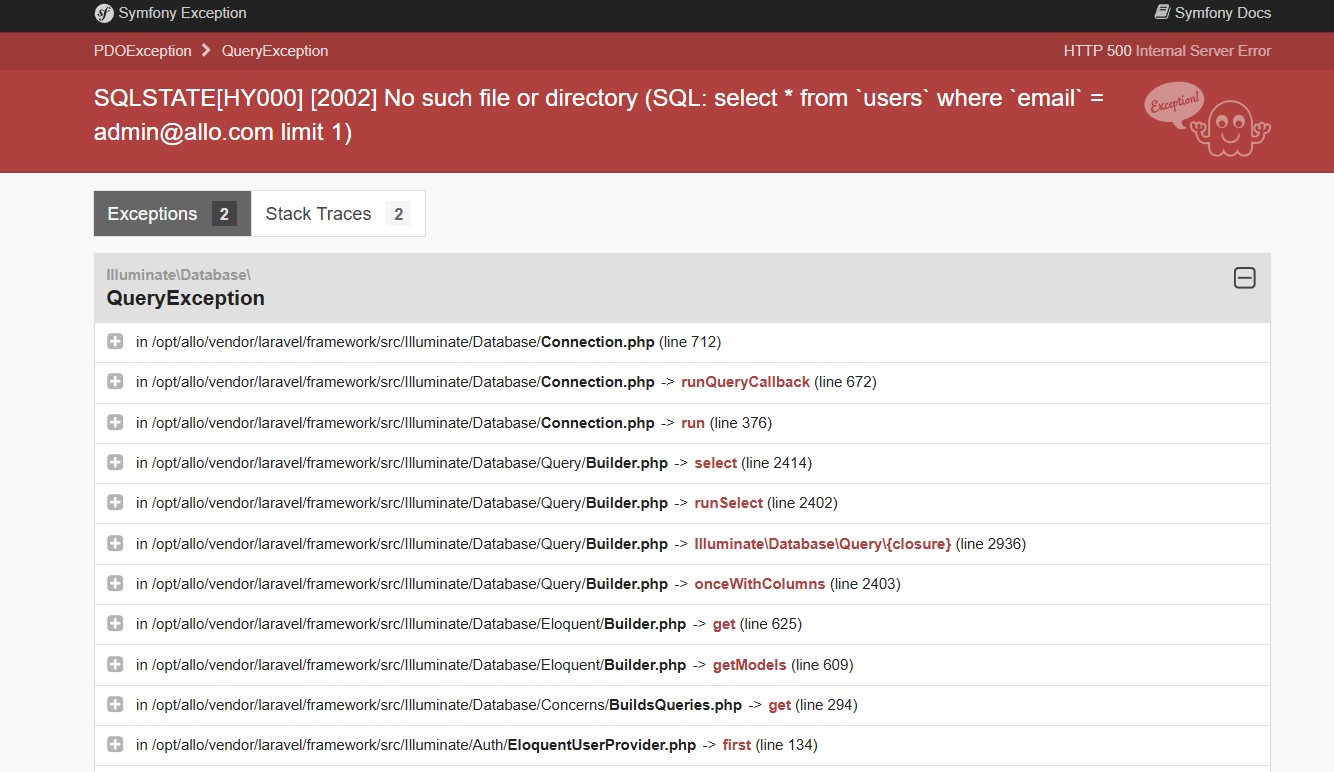The width and height of the screenshot is (1334, 772).
Task: Switch to the Exceptions tab
Action: (172, 214)
